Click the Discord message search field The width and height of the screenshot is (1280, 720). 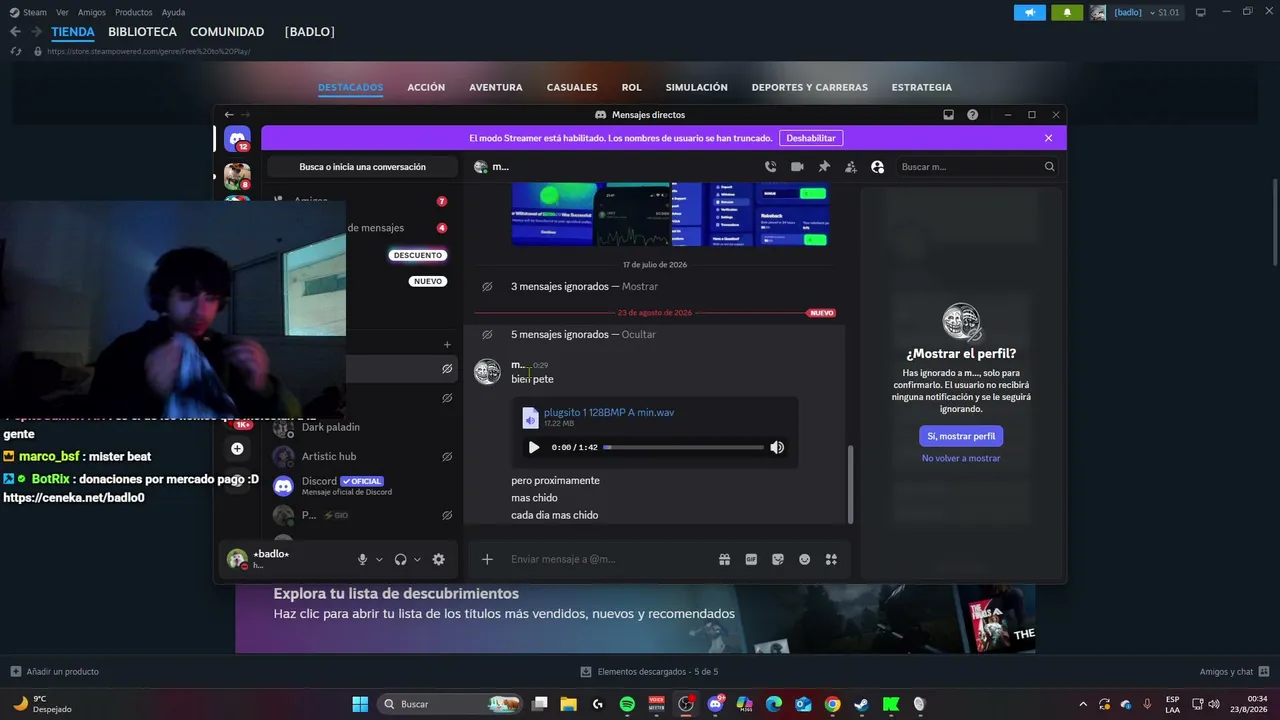click(x=976, y=167)
